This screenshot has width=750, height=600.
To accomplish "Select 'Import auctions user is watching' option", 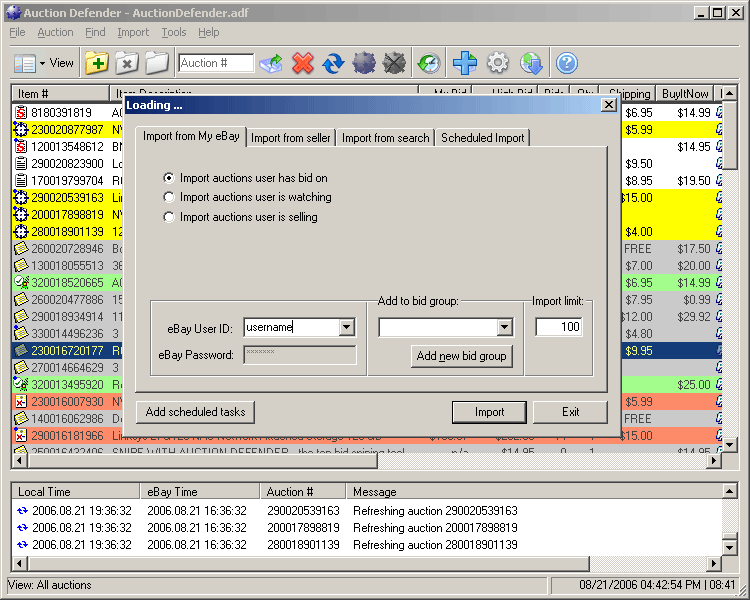I will pyautogui.click(x=169, y=197).
